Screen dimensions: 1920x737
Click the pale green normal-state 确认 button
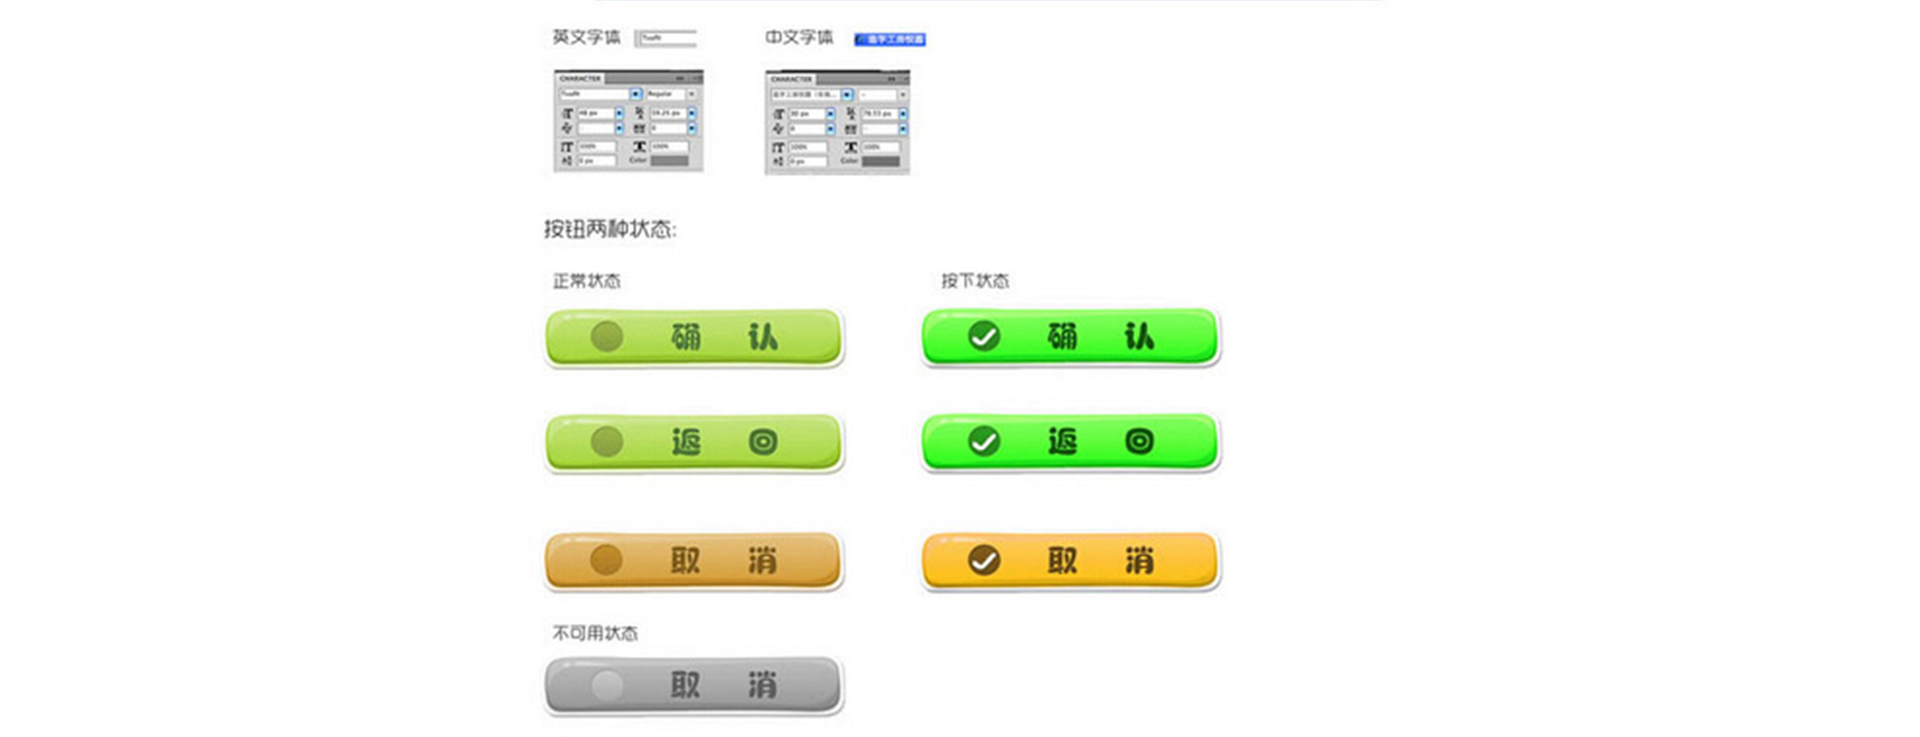694,337
